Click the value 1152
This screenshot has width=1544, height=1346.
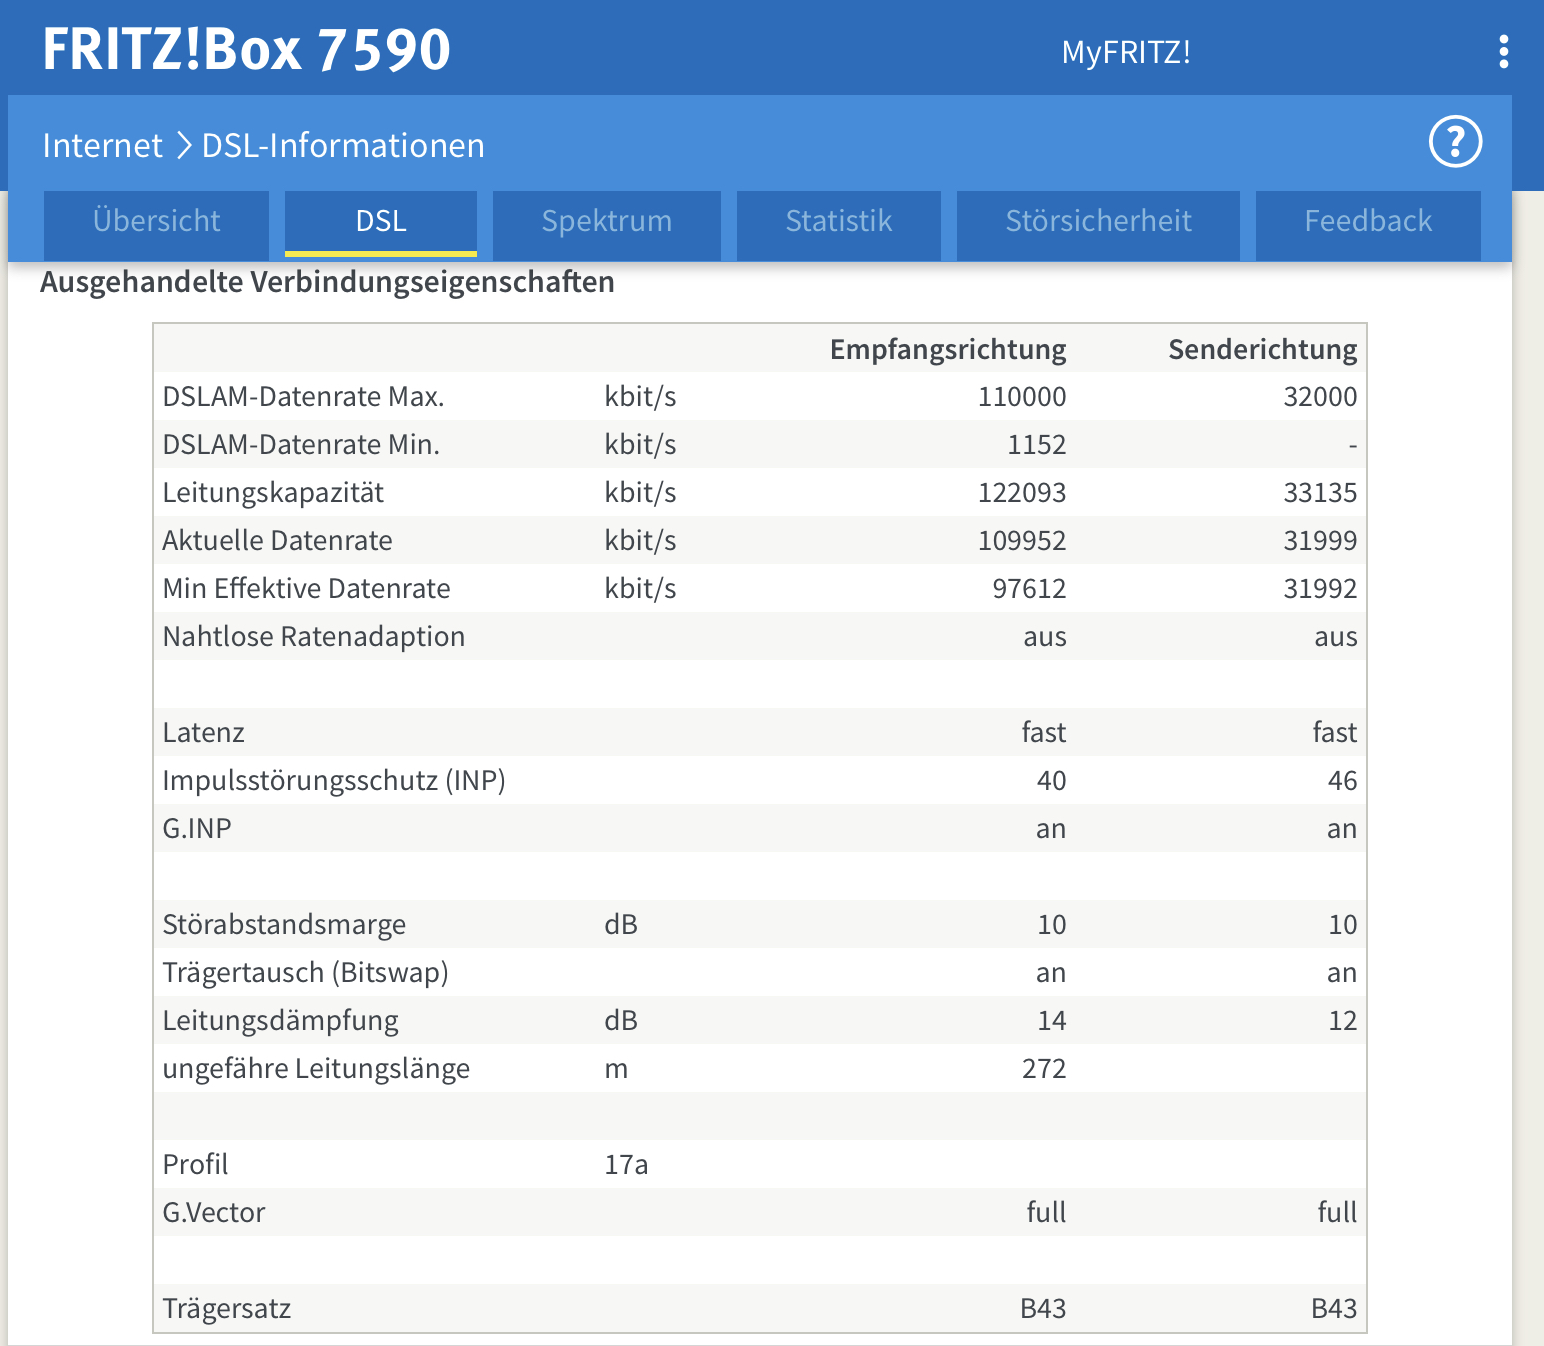tap(1036, 445)
